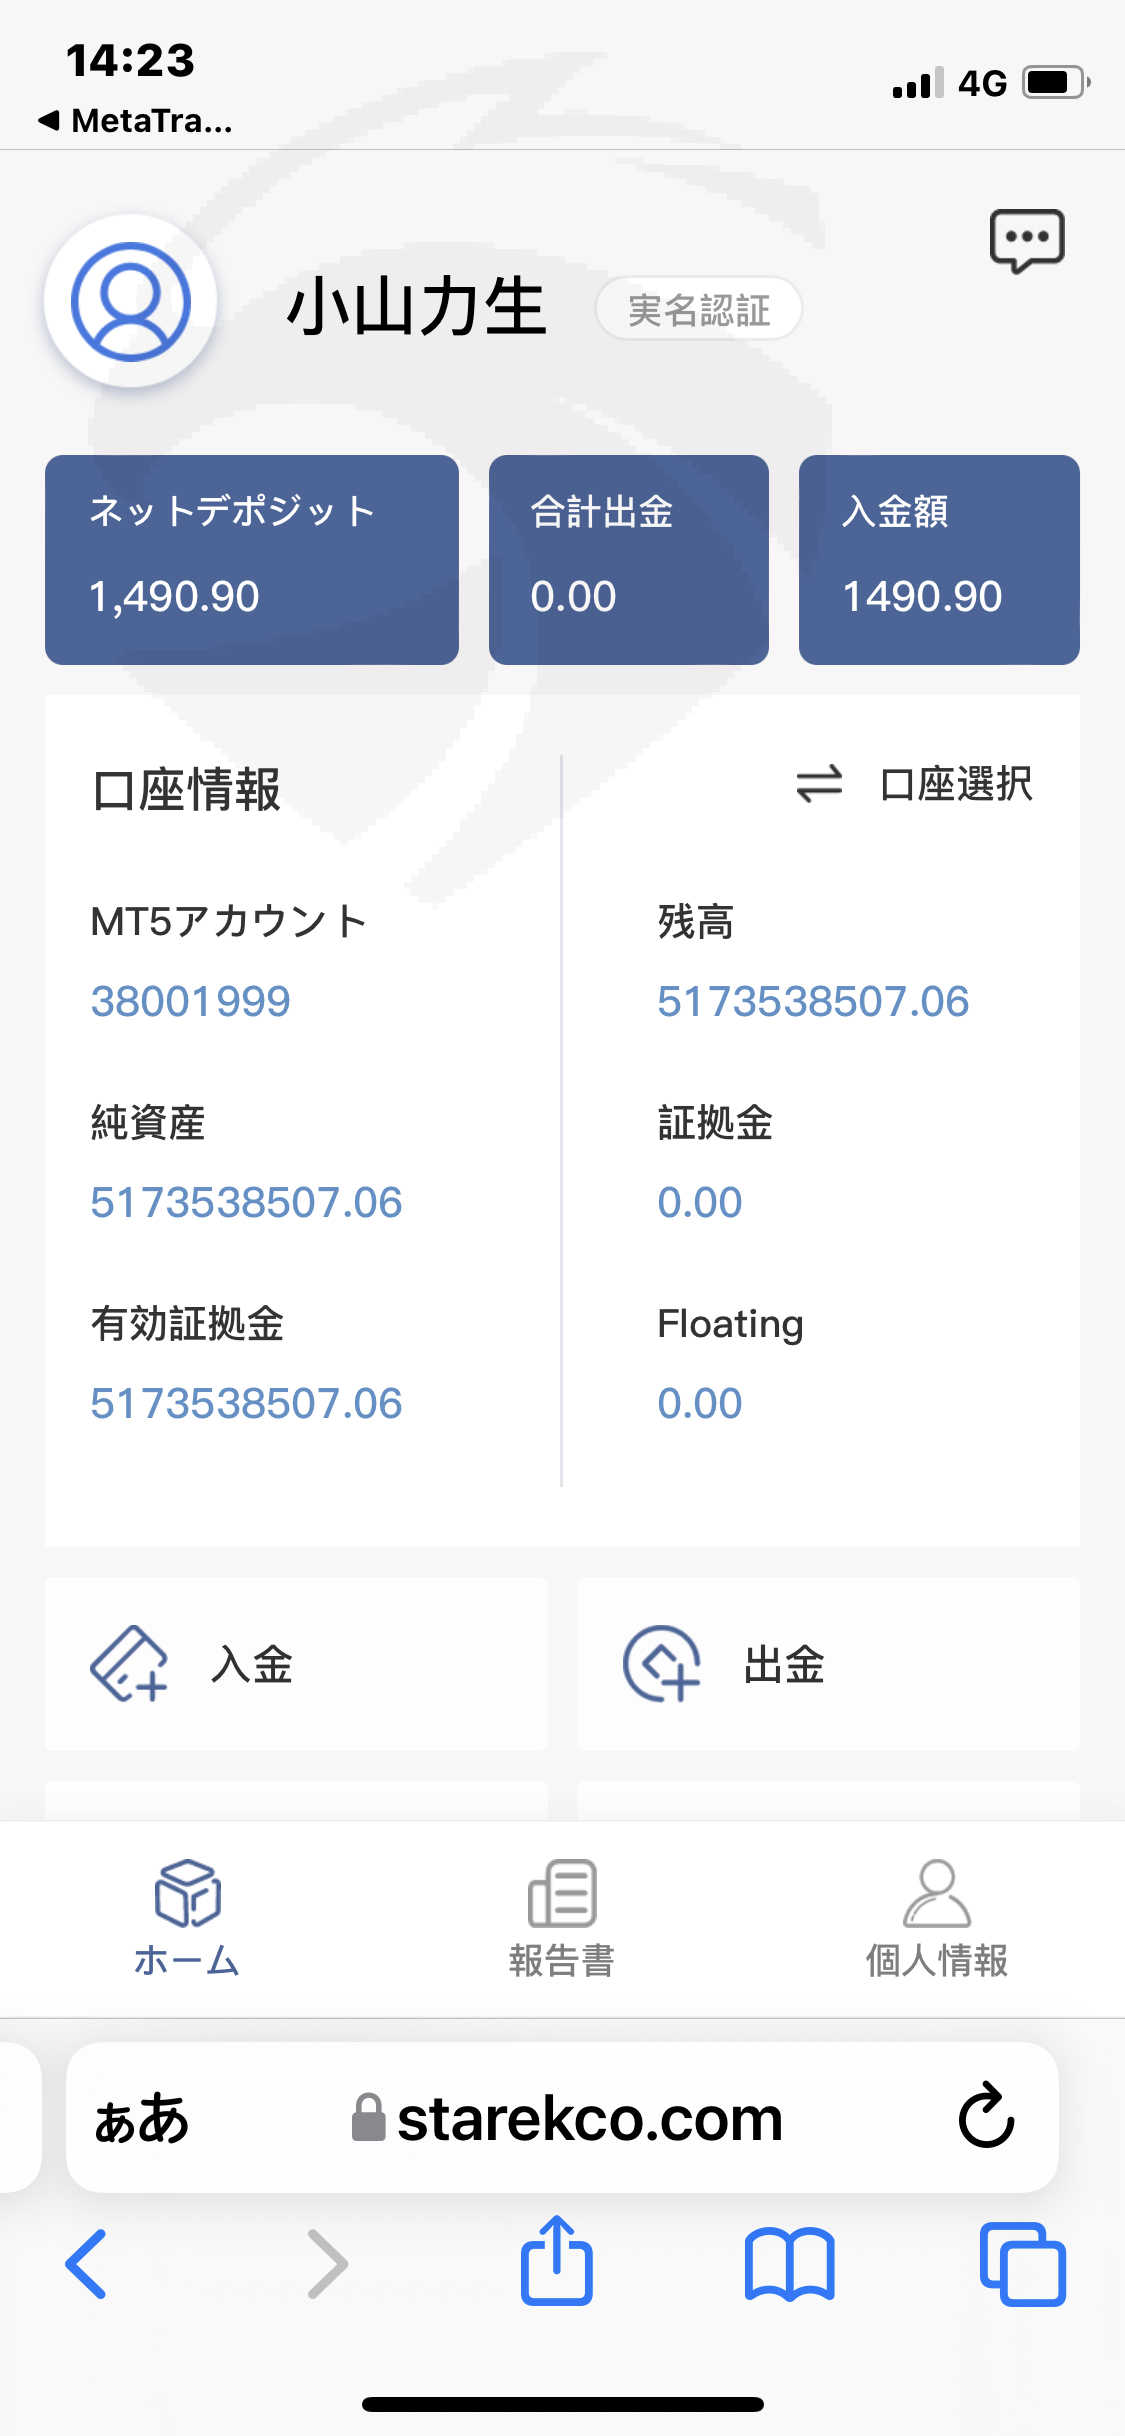
Task: Open the Safari share sheet
Action: pos(556,2262)
